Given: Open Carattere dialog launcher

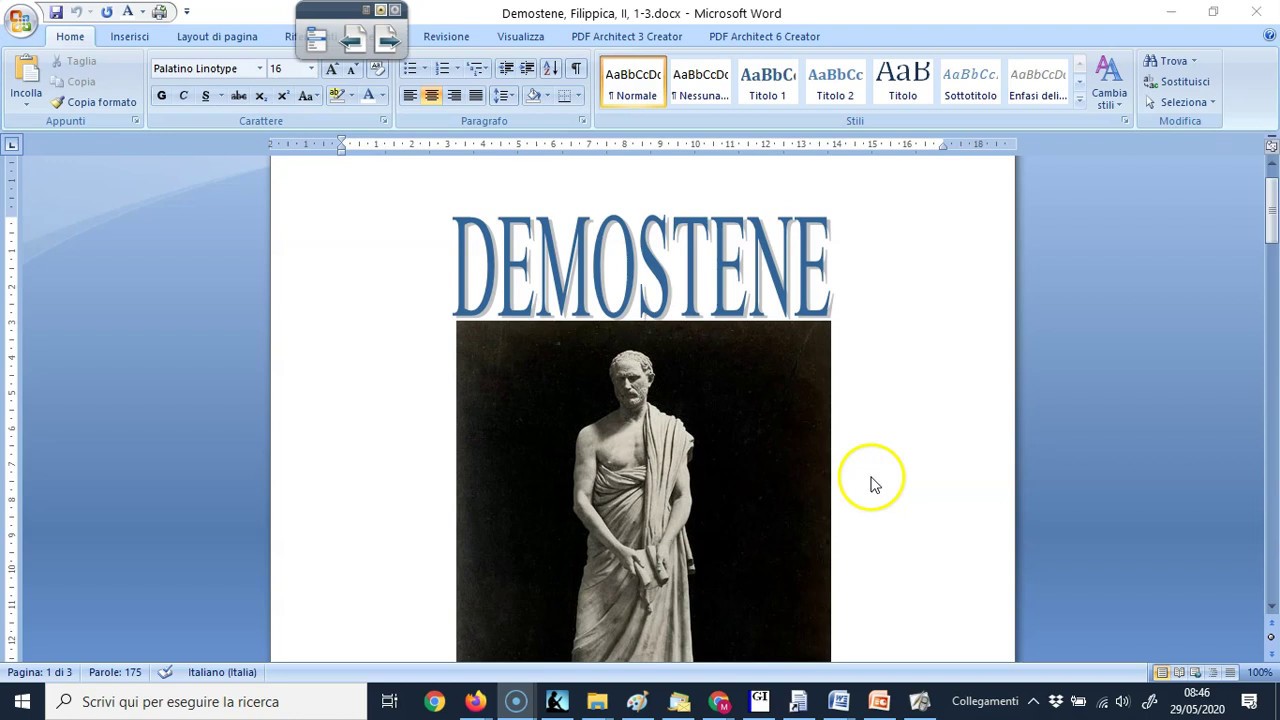Looking at the screenshot, I should coord(384,121).
